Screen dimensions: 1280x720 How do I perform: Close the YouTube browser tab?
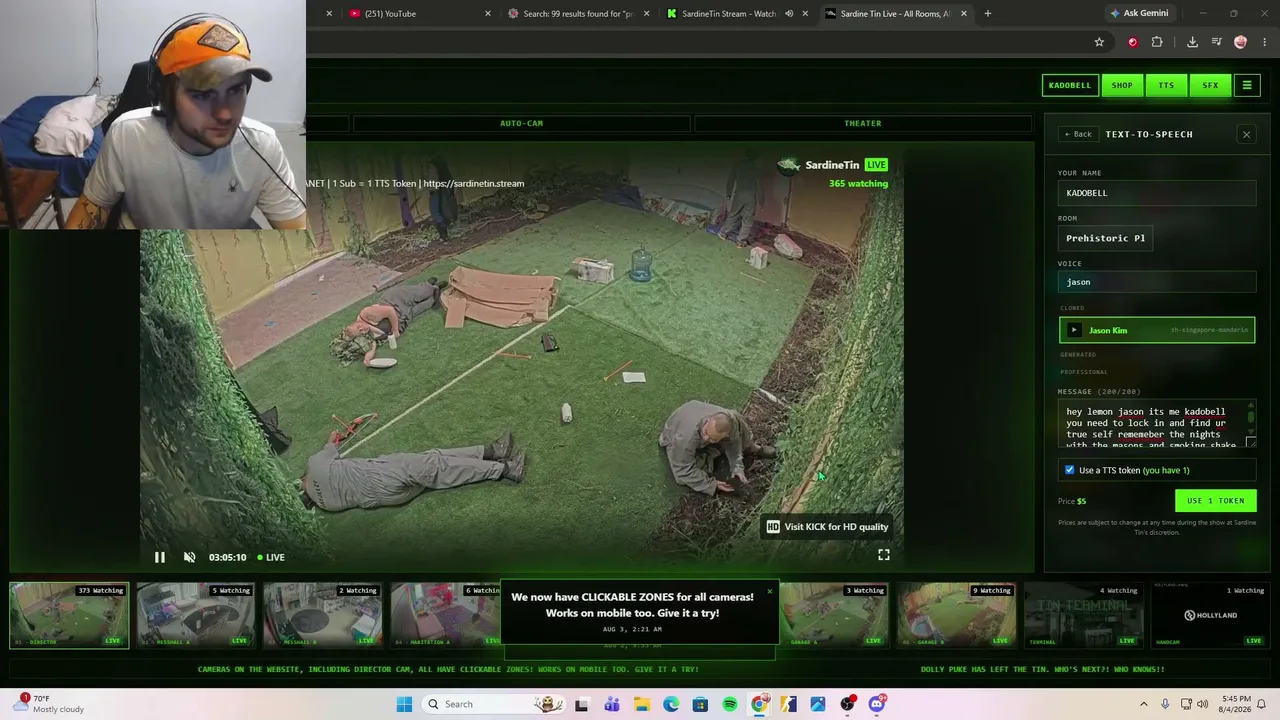488,14
